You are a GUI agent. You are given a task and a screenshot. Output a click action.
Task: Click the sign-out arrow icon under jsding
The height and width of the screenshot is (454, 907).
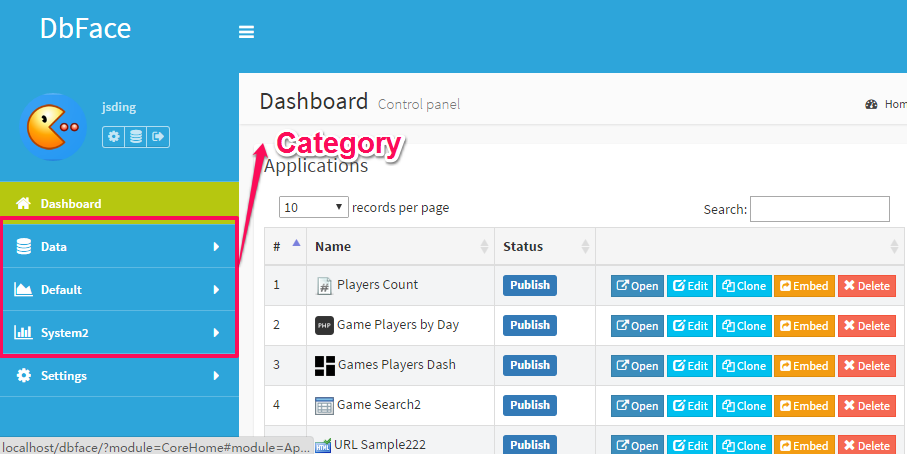pyautogui.click(x=158, y=137)
